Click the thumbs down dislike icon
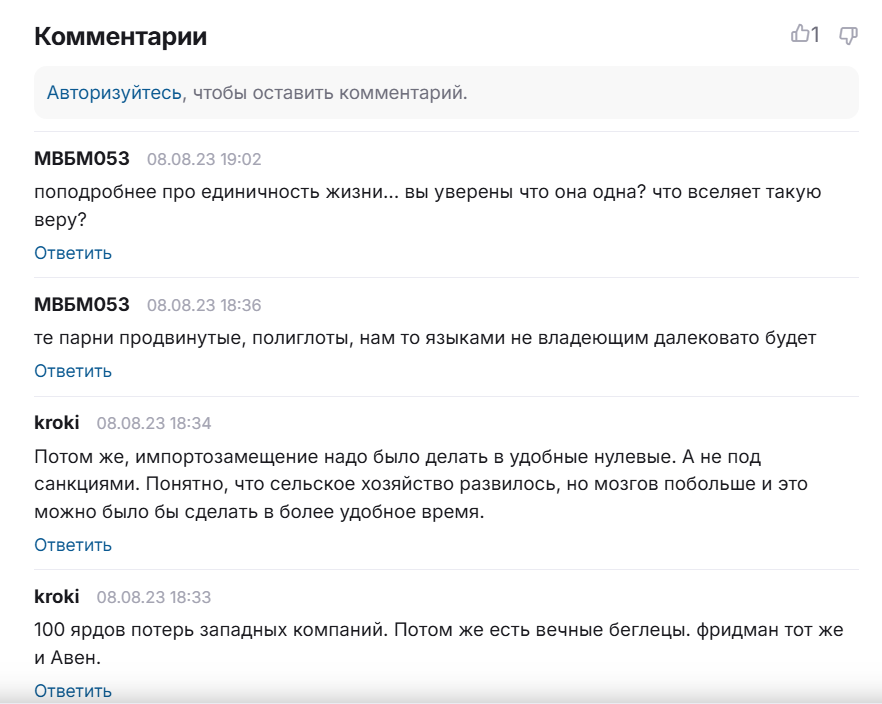This screenshot has width=882, height=704. (848, 36)
